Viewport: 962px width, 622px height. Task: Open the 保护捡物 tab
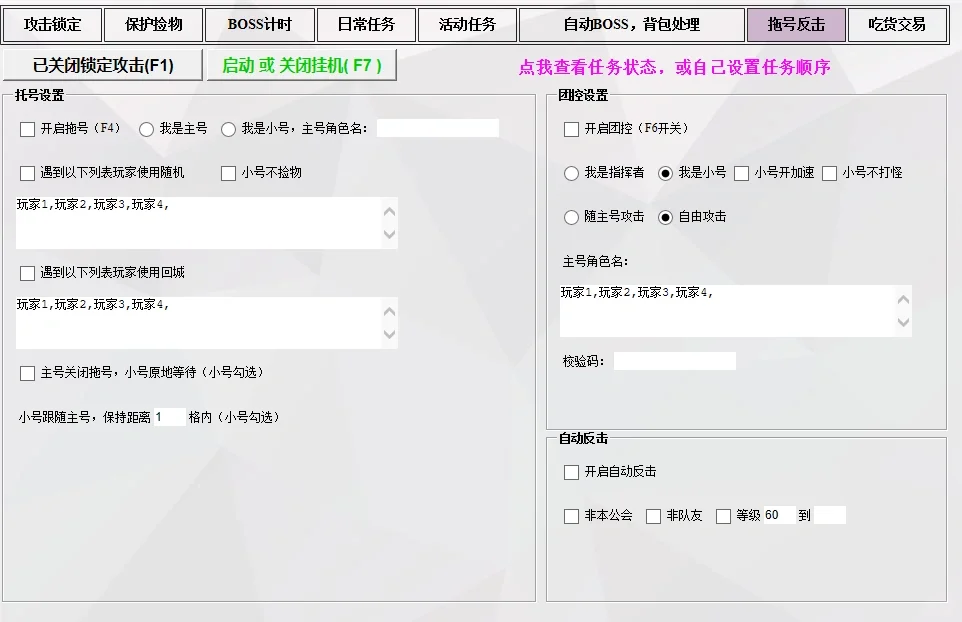click(x=153, y=25)
